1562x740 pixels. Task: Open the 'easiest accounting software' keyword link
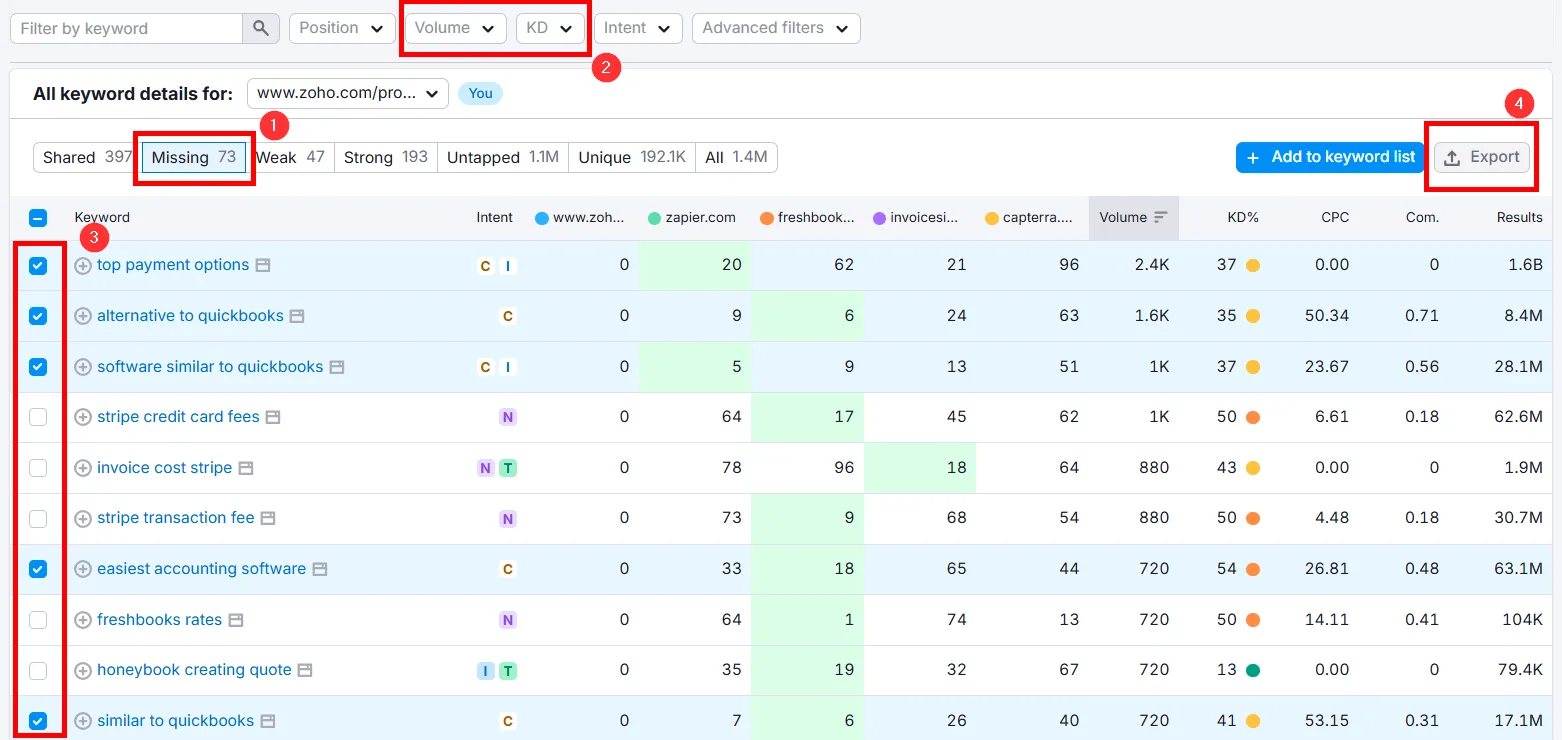201,569
